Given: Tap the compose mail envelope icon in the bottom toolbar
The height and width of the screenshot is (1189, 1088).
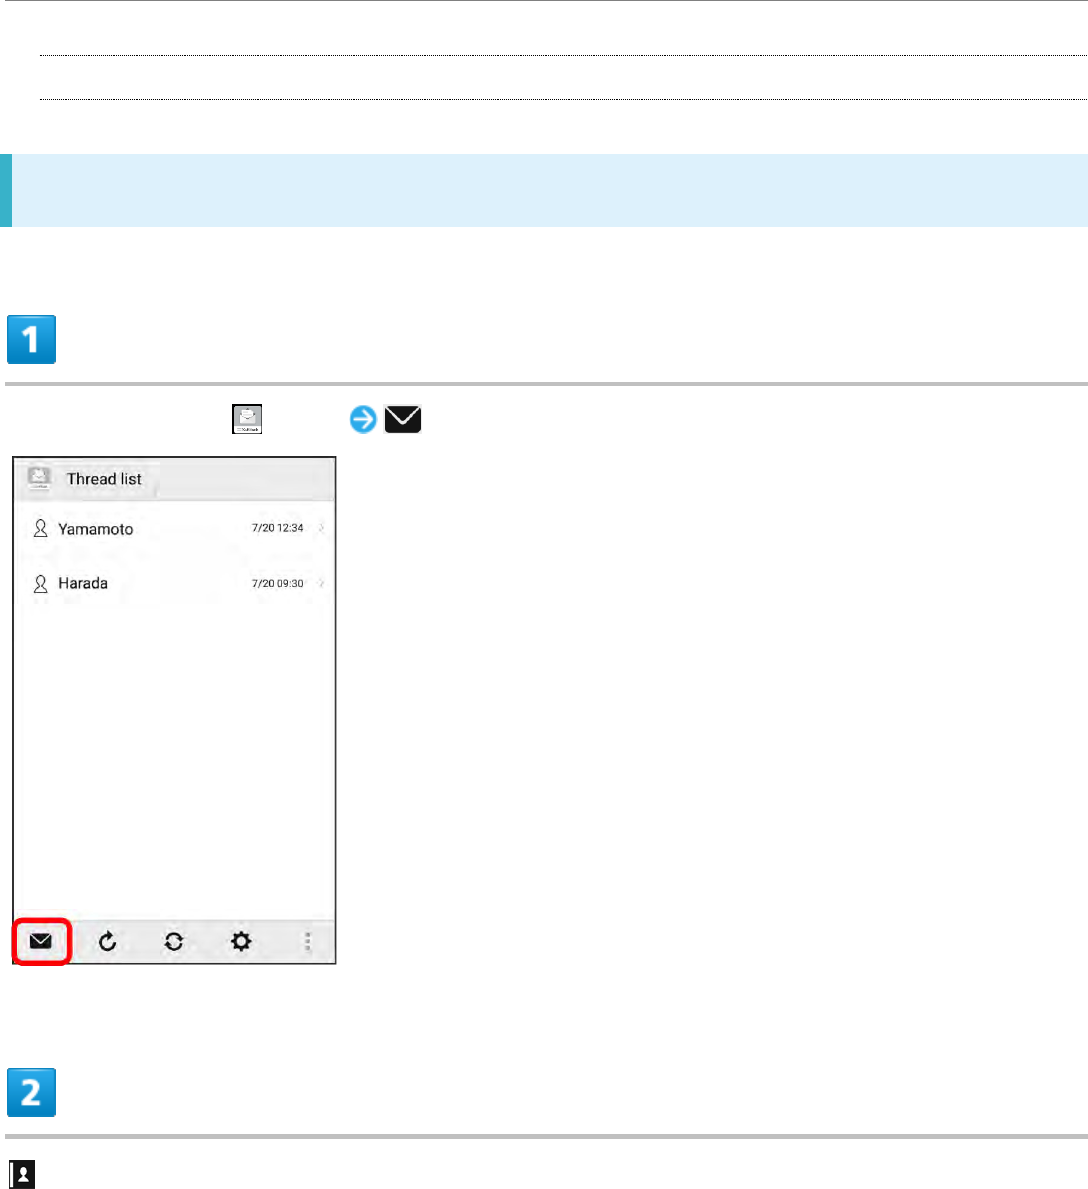Looking at the screenshot, I should pos(41,941).
